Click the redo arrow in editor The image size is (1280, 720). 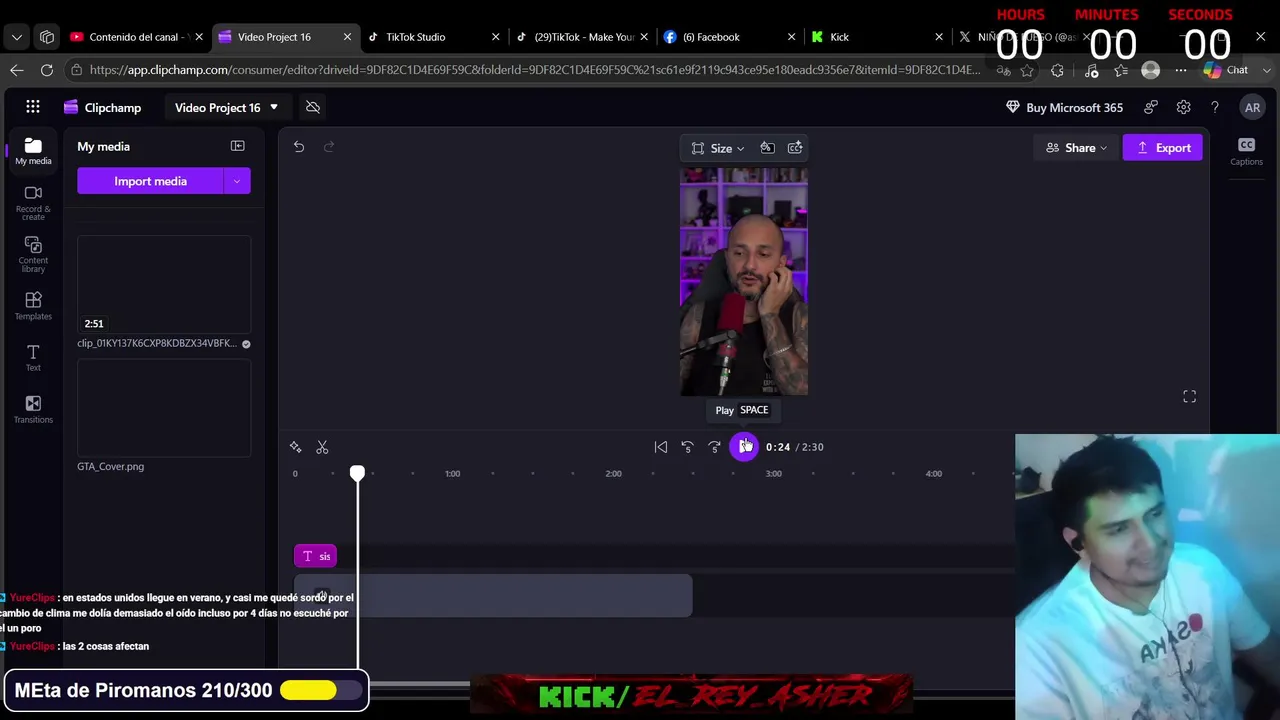[x=329, y=147]
